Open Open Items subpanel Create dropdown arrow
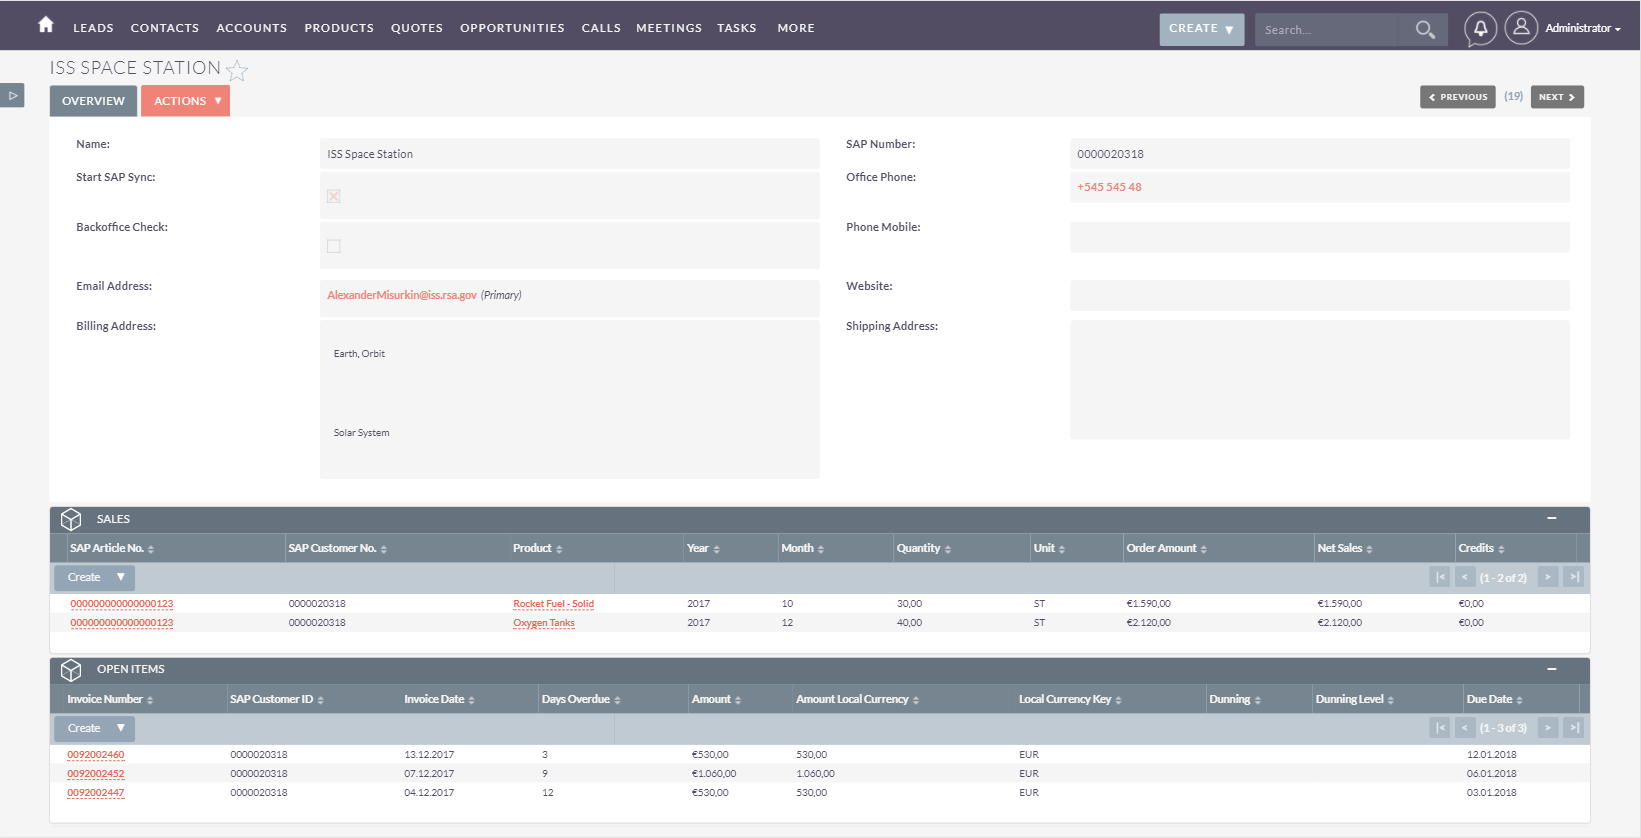The width and height of the screenshot is (1641, 838). pos(120,728)
